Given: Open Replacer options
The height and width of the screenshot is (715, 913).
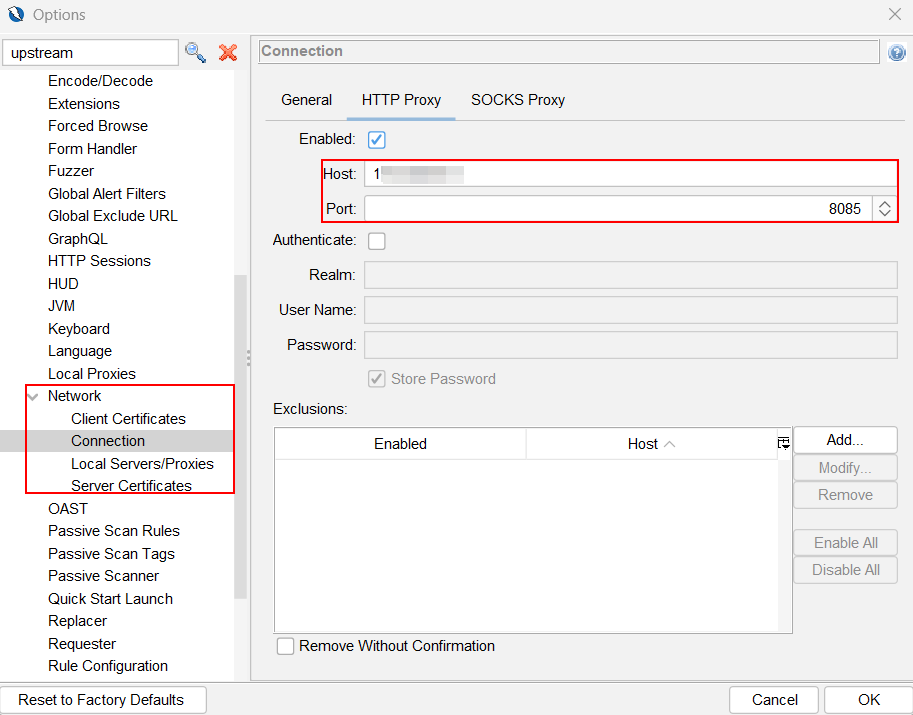Looking at the screenshot, I should pyautogui.click(x=77, y=621).
